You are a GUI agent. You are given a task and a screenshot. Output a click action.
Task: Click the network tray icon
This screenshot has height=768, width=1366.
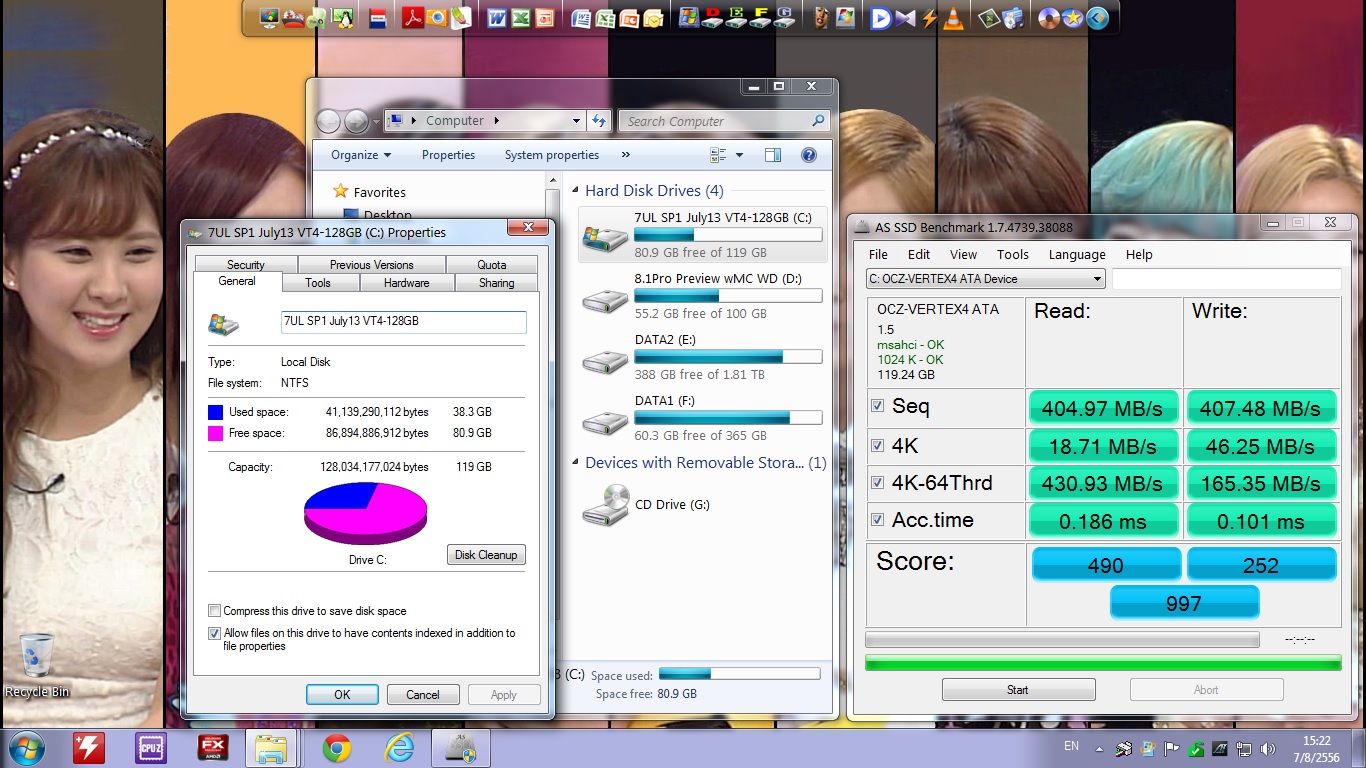(x=1245, y=748)
